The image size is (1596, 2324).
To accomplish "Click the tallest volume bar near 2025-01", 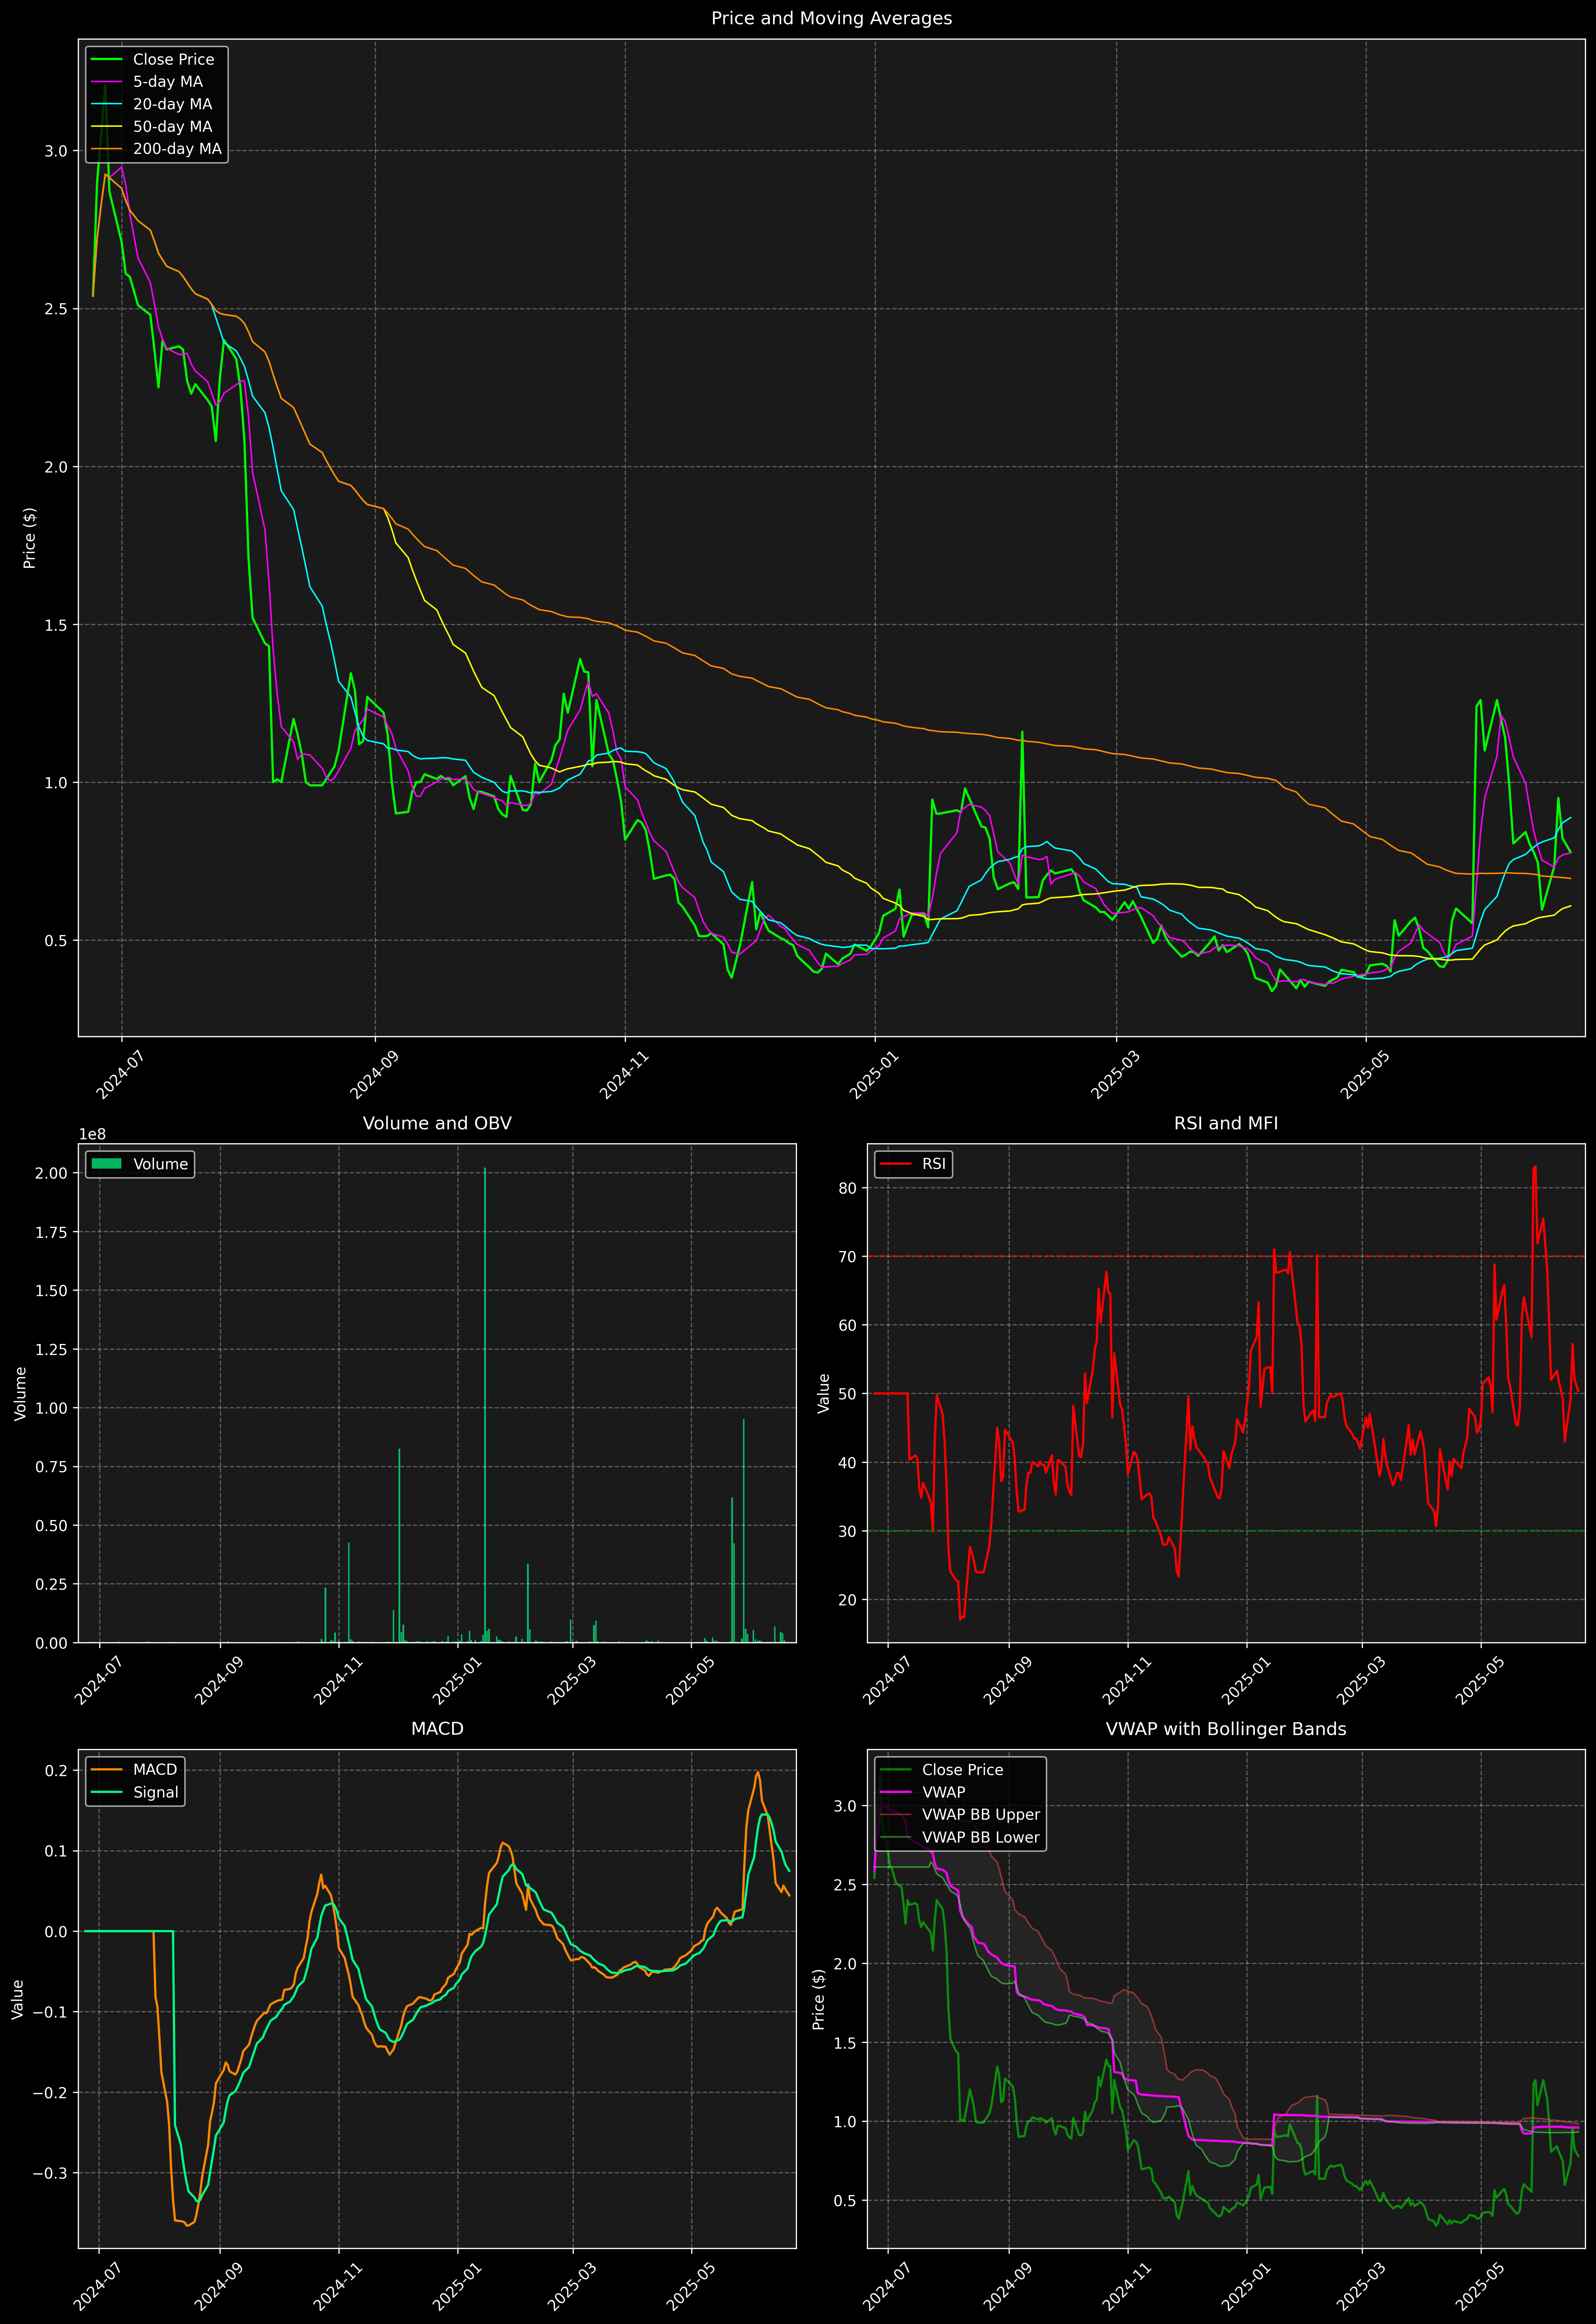I will [485, 1405].
